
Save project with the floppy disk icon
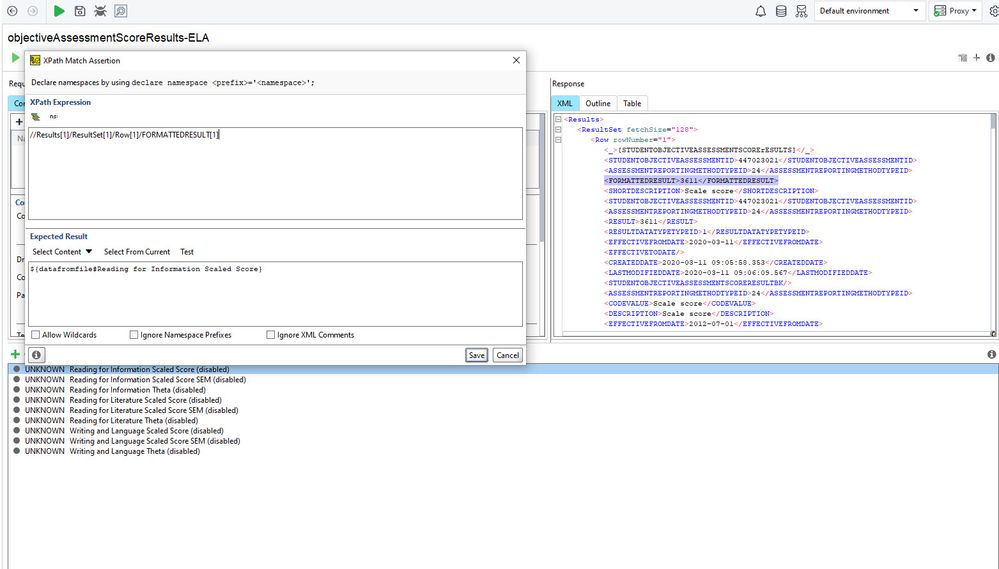tap(80, 11)
